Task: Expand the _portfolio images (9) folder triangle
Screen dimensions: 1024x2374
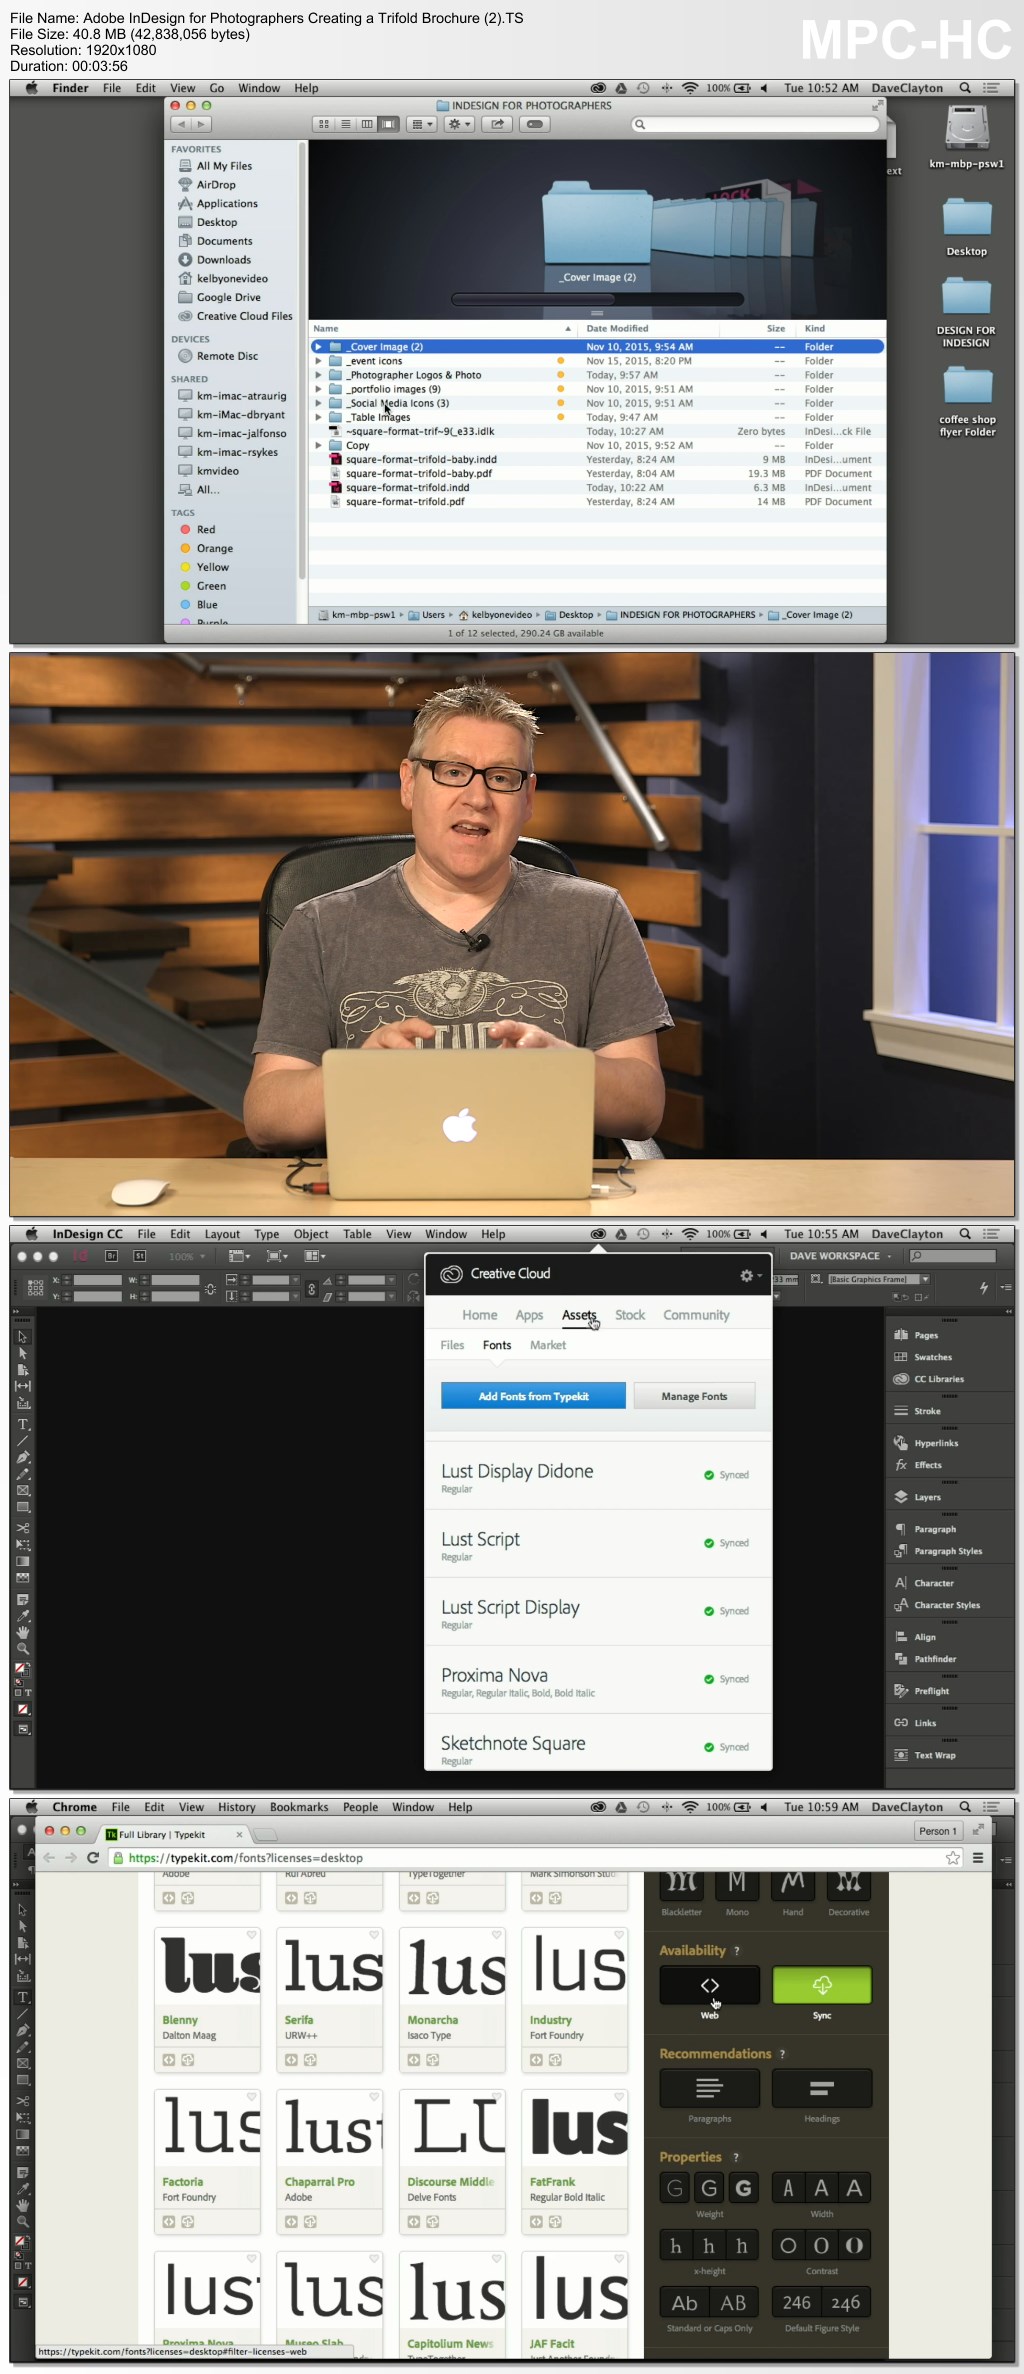Action: (x=318, y=389)
